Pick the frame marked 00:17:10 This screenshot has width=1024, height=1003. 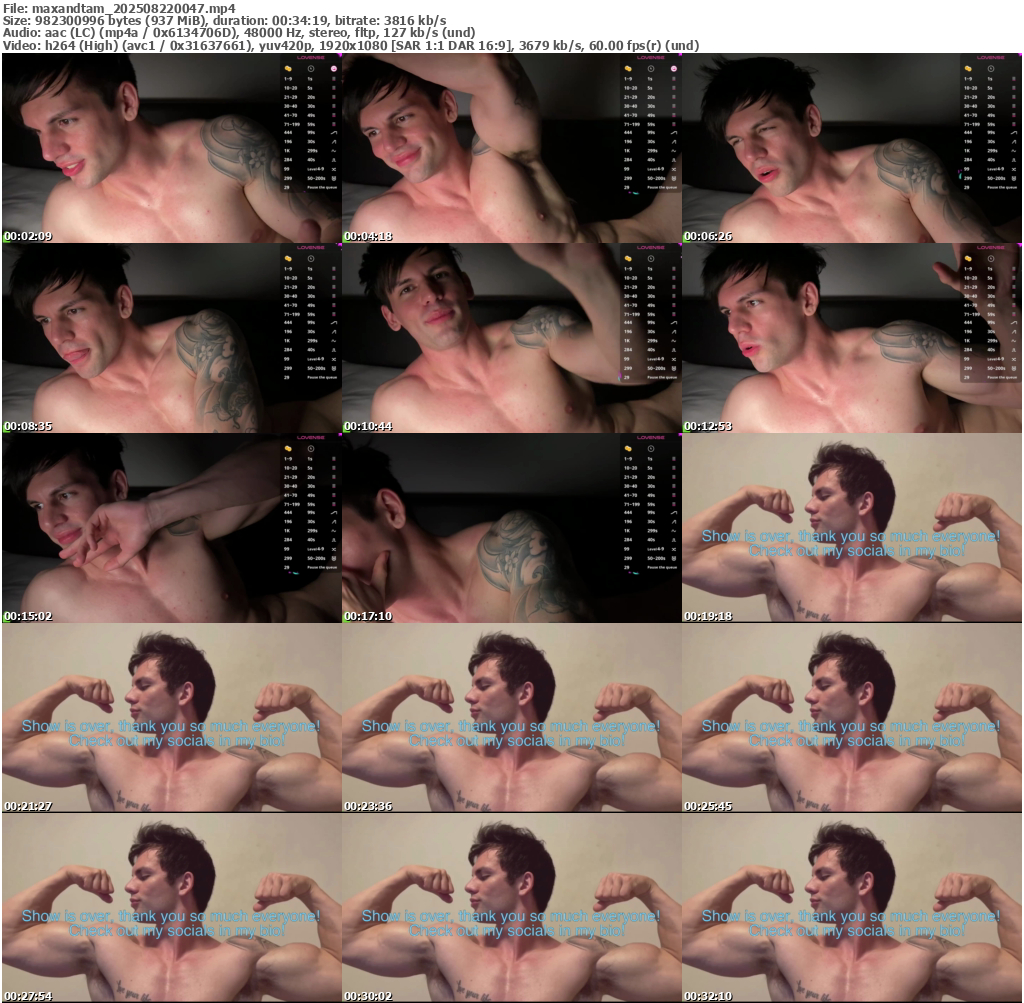pos(511,528)
